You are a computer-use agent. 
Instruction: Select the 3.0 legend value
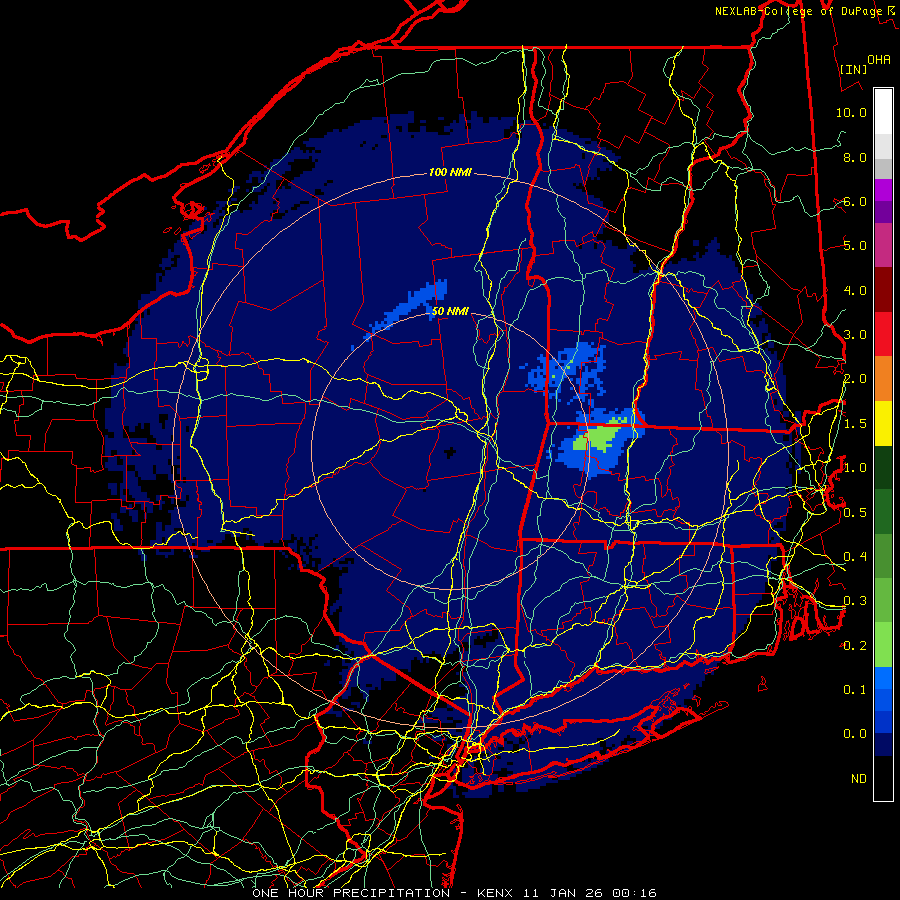[x=855, y=335]
